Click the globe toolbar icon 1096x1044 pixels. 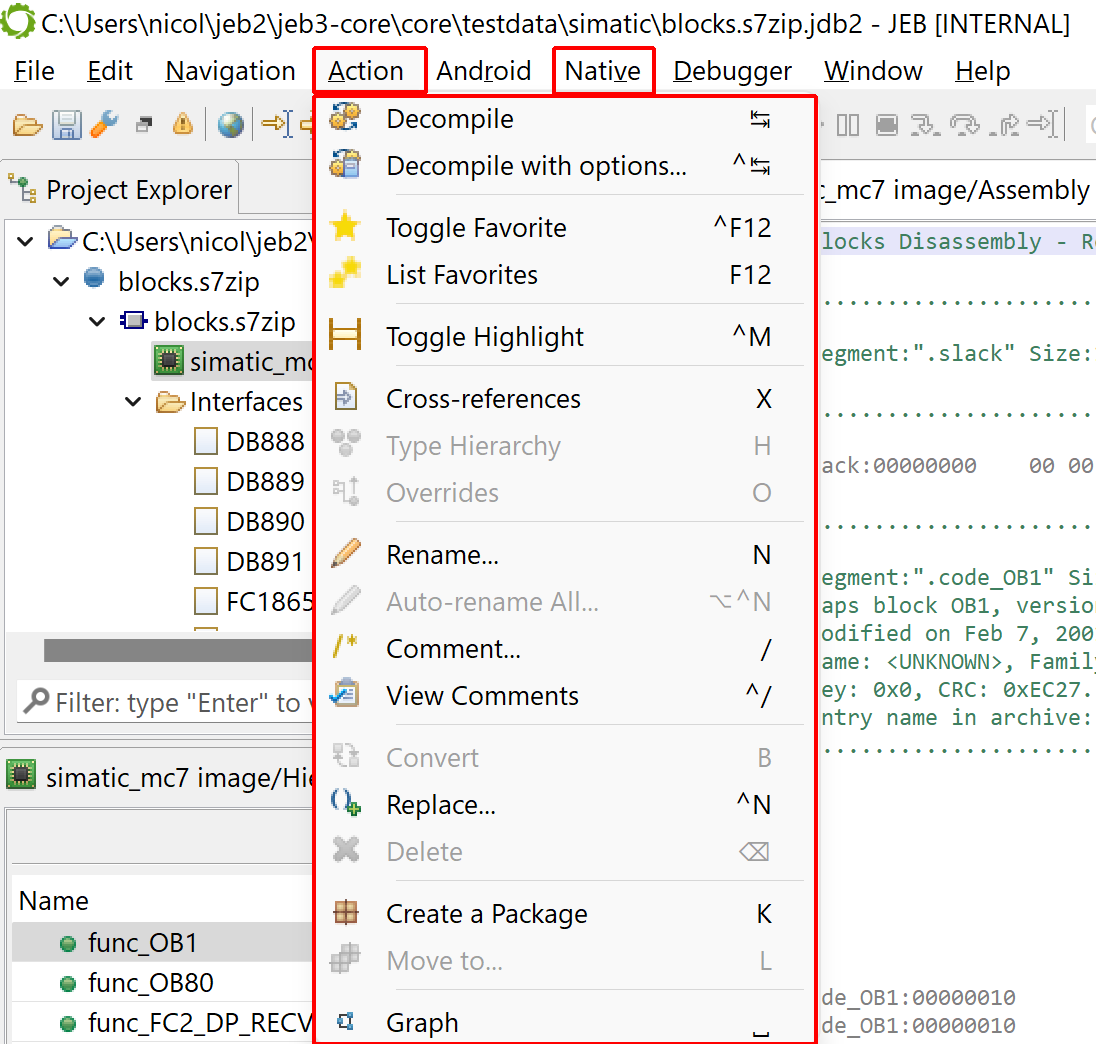(x=230, y=125)
